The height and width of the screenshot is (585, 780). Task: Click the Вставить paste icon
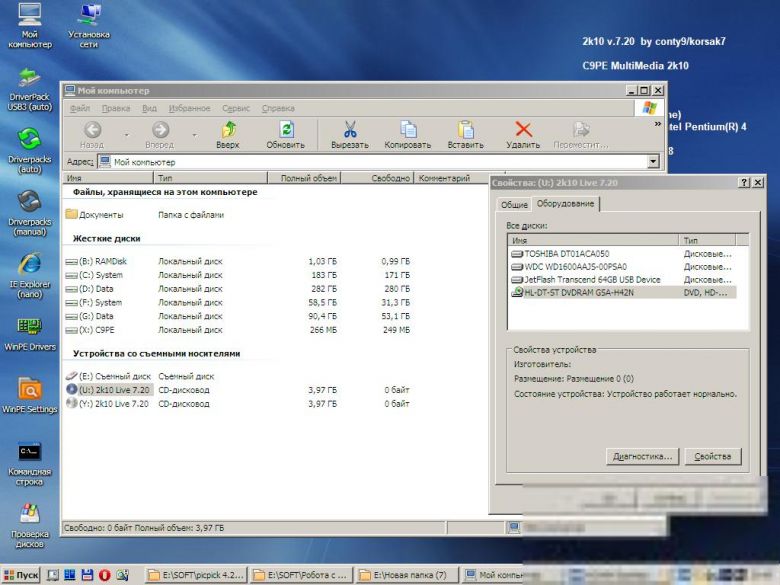click(x=466, y=130)
